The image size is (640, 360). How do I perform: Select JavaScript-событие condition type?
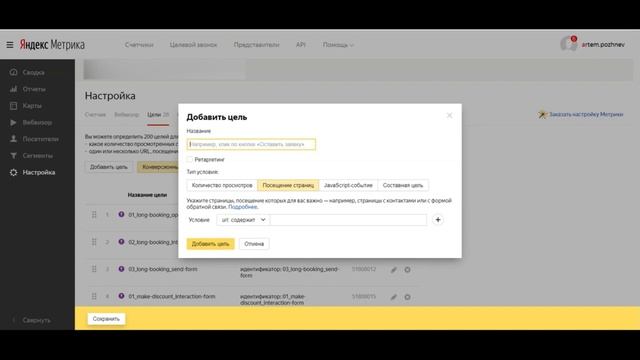pos(348,185)
